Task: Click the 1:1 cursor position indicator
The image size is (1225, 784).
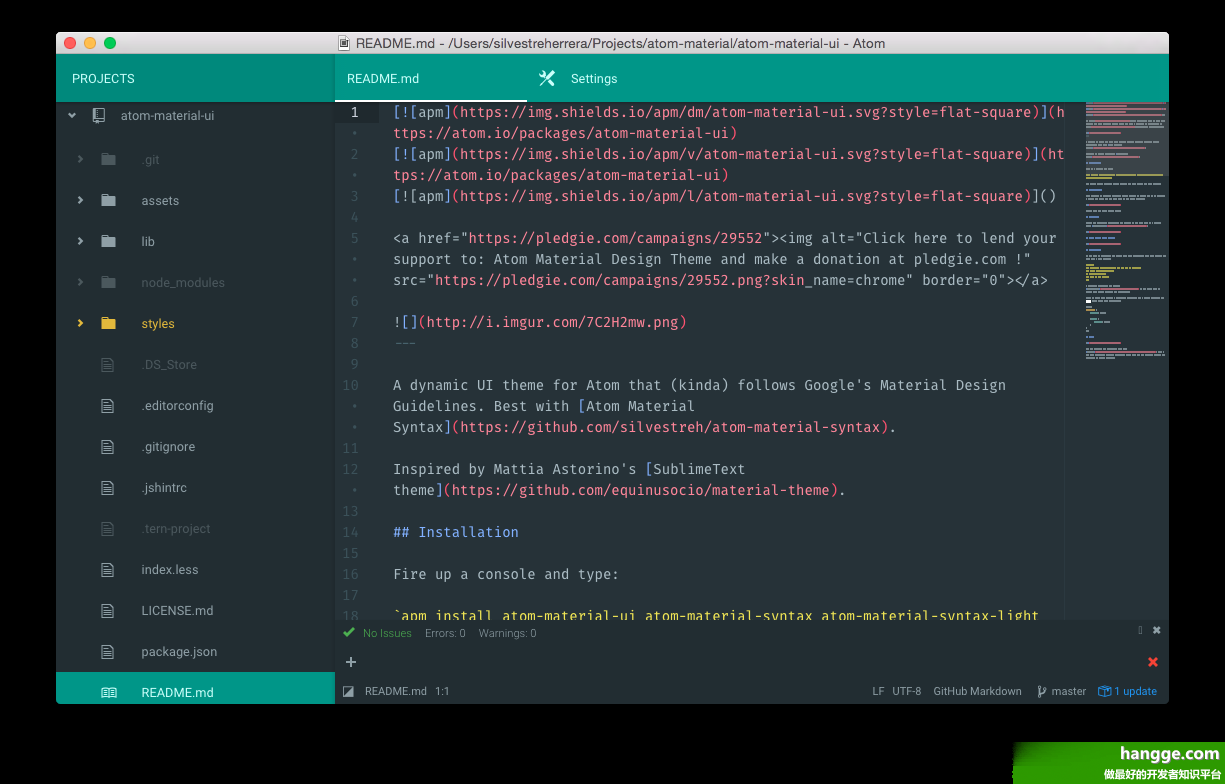Action: point(442,691)
